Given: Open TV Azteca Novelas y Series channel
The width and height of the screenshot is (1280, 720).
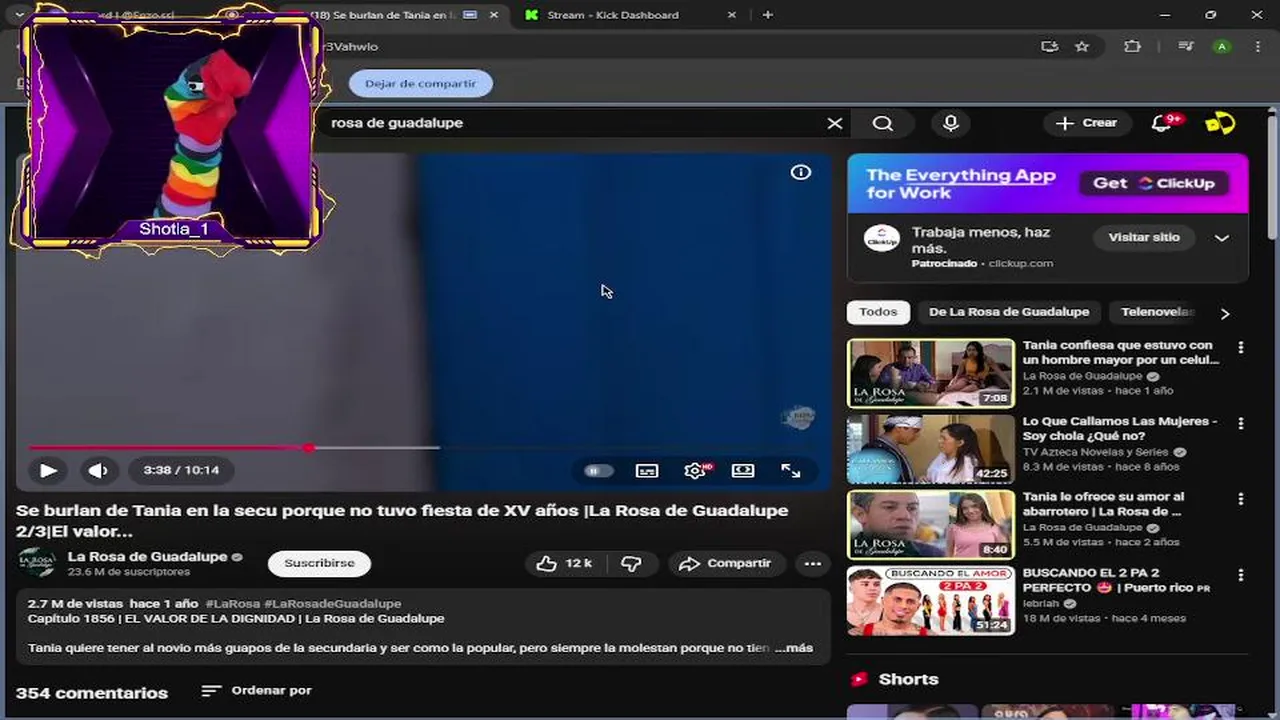Looking at the screenshot, I should tap(1096, 452).
